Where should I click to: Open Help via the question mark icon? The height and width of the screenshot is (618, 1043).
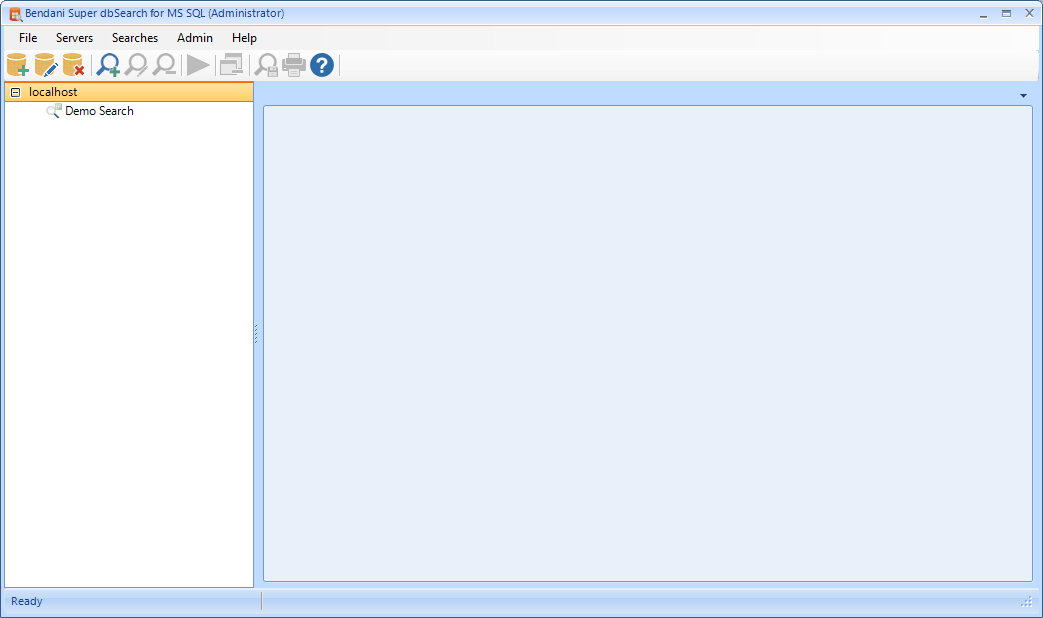[321, 66]
